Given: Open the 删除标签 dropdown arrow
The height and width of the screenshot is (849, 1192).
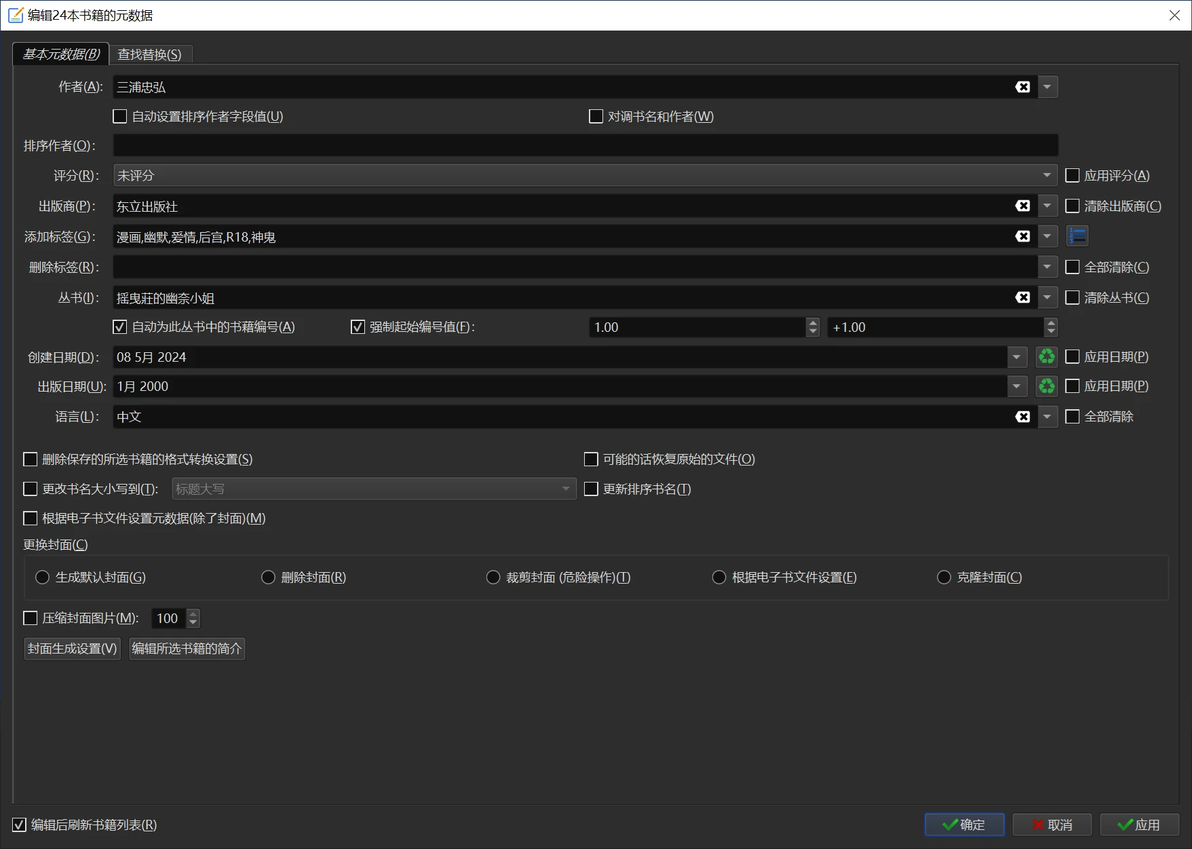Looking at the screenshot, I should click(x=1048, y=267).
